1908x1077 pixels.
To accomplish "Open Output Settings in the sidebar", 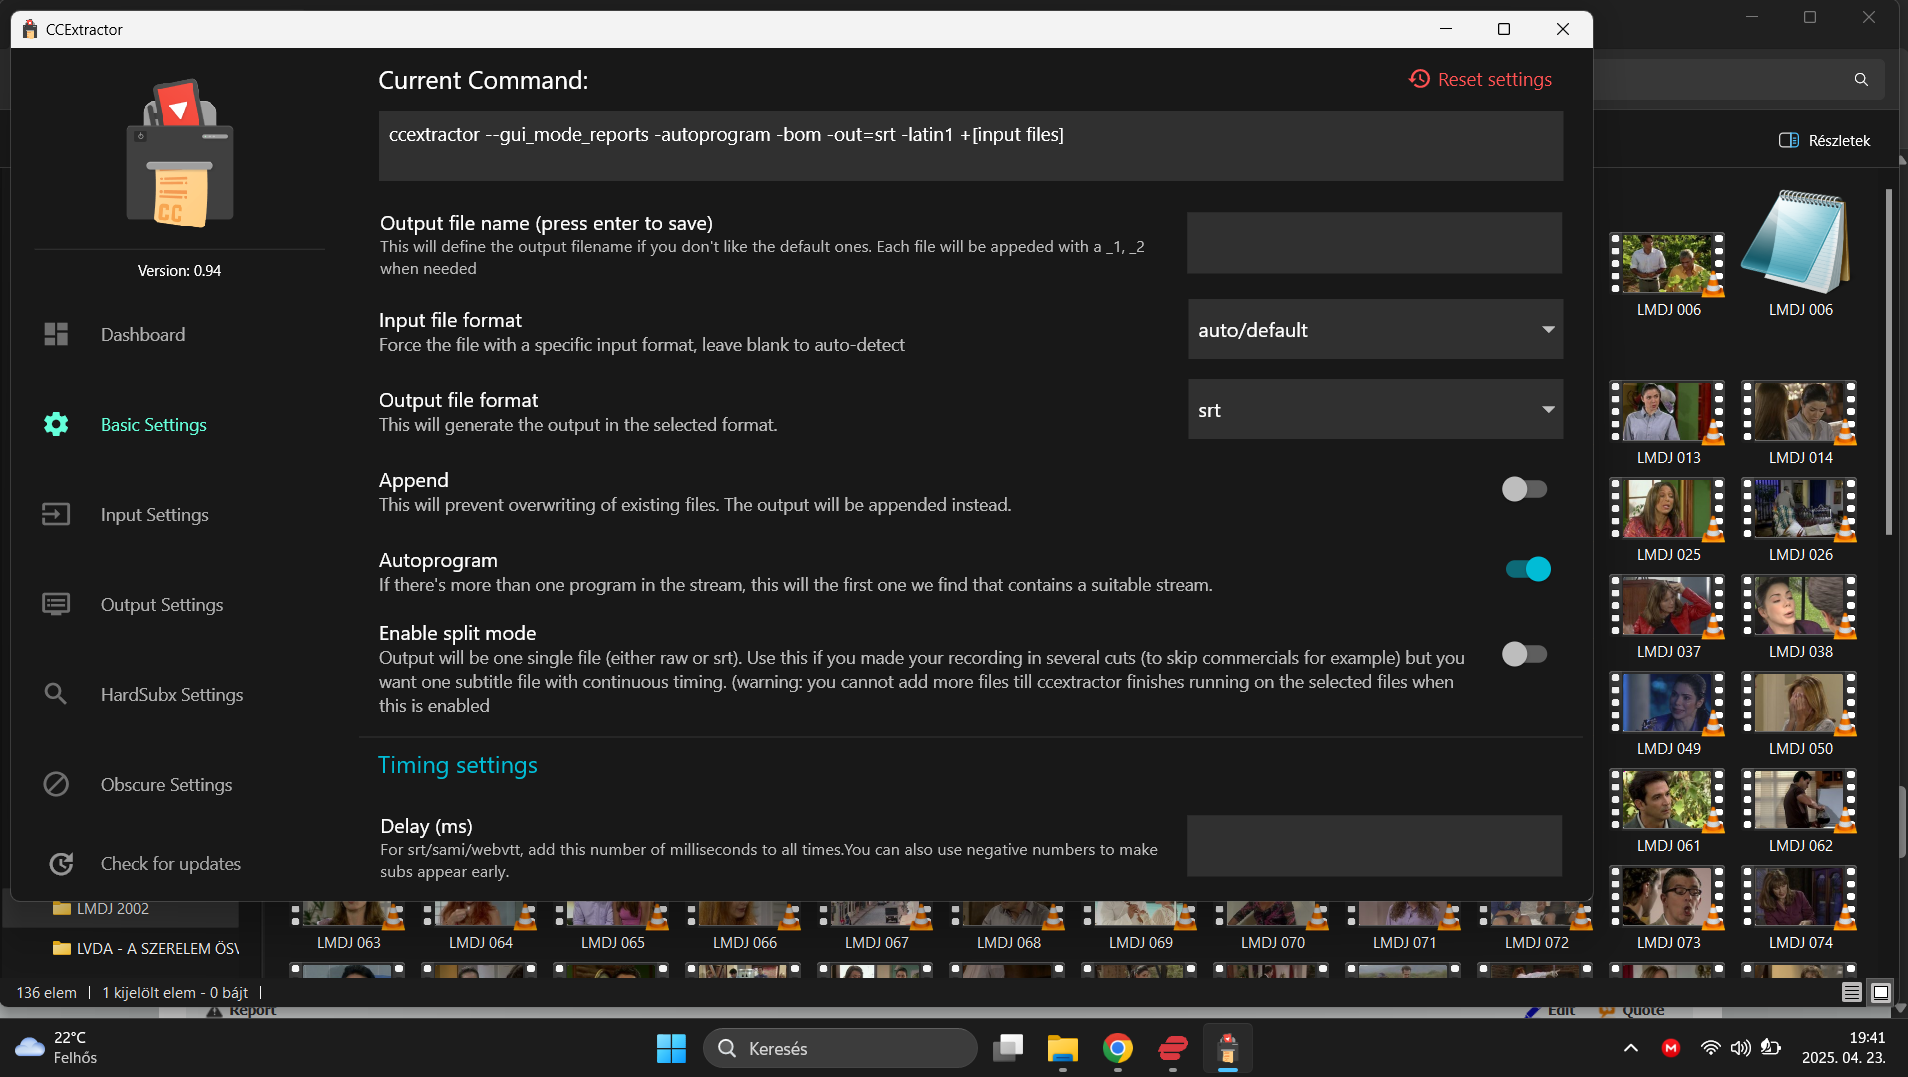I will click(162, 604).
